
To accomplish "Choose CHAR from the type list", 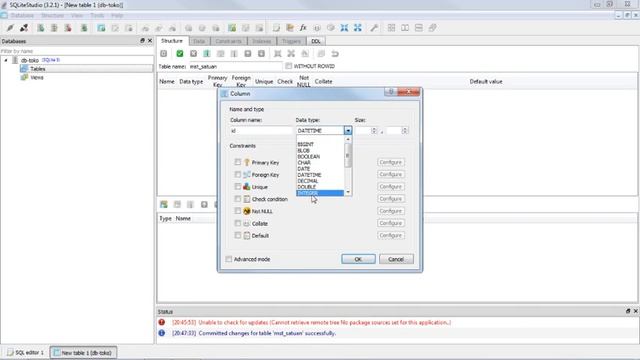I will [x=320, y=162].
